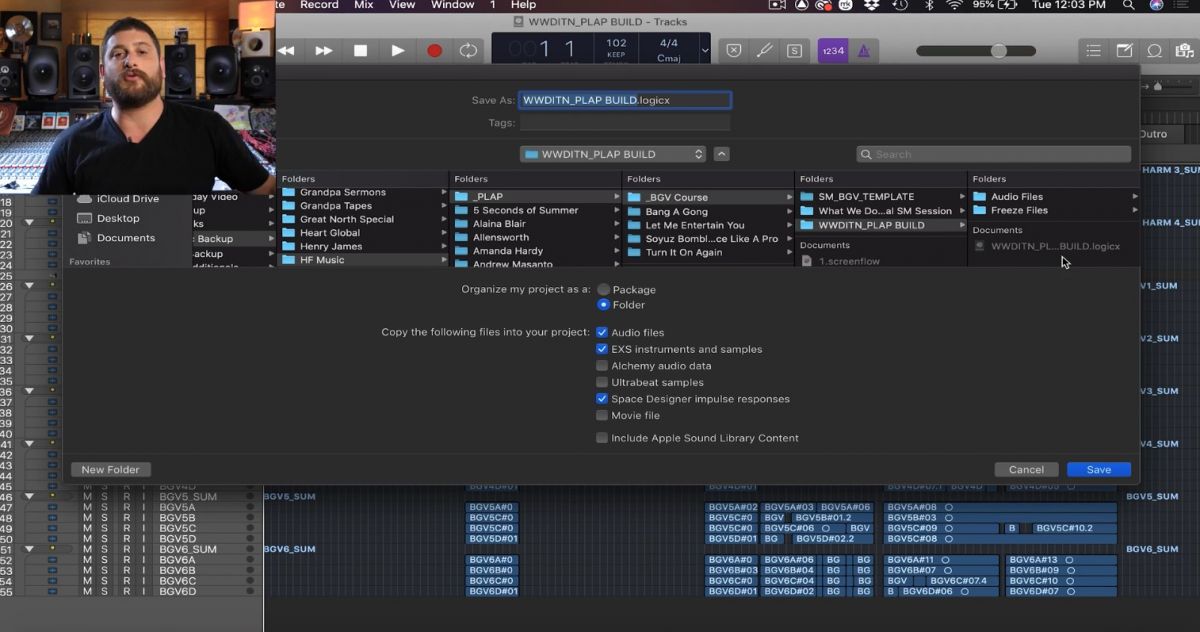Screen dimensions: 1200x632
Task: Open the Window menu
Action: coord(452,5)
